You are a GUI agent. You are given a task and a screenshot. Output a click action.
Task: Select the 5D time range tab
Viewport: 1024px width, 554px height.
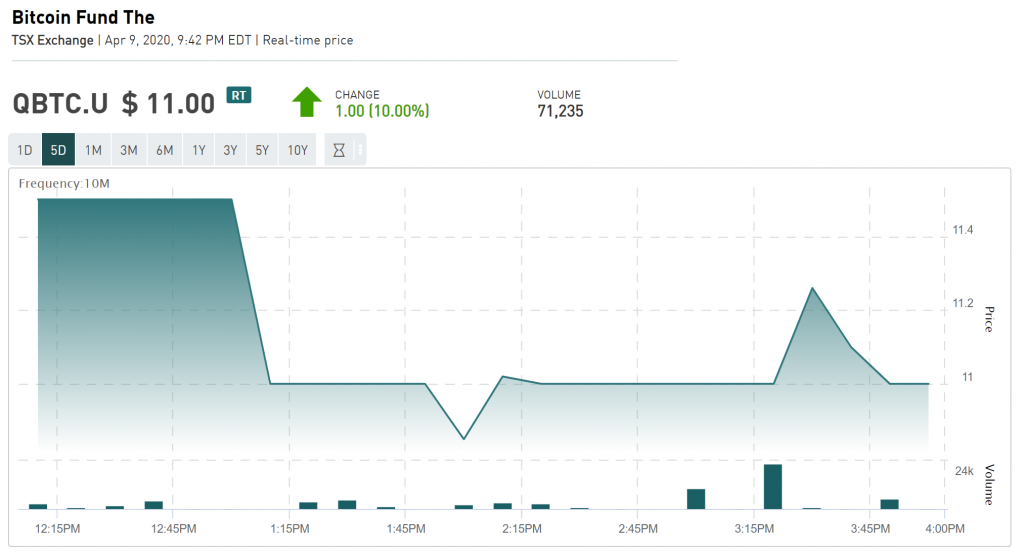[58, 150]
